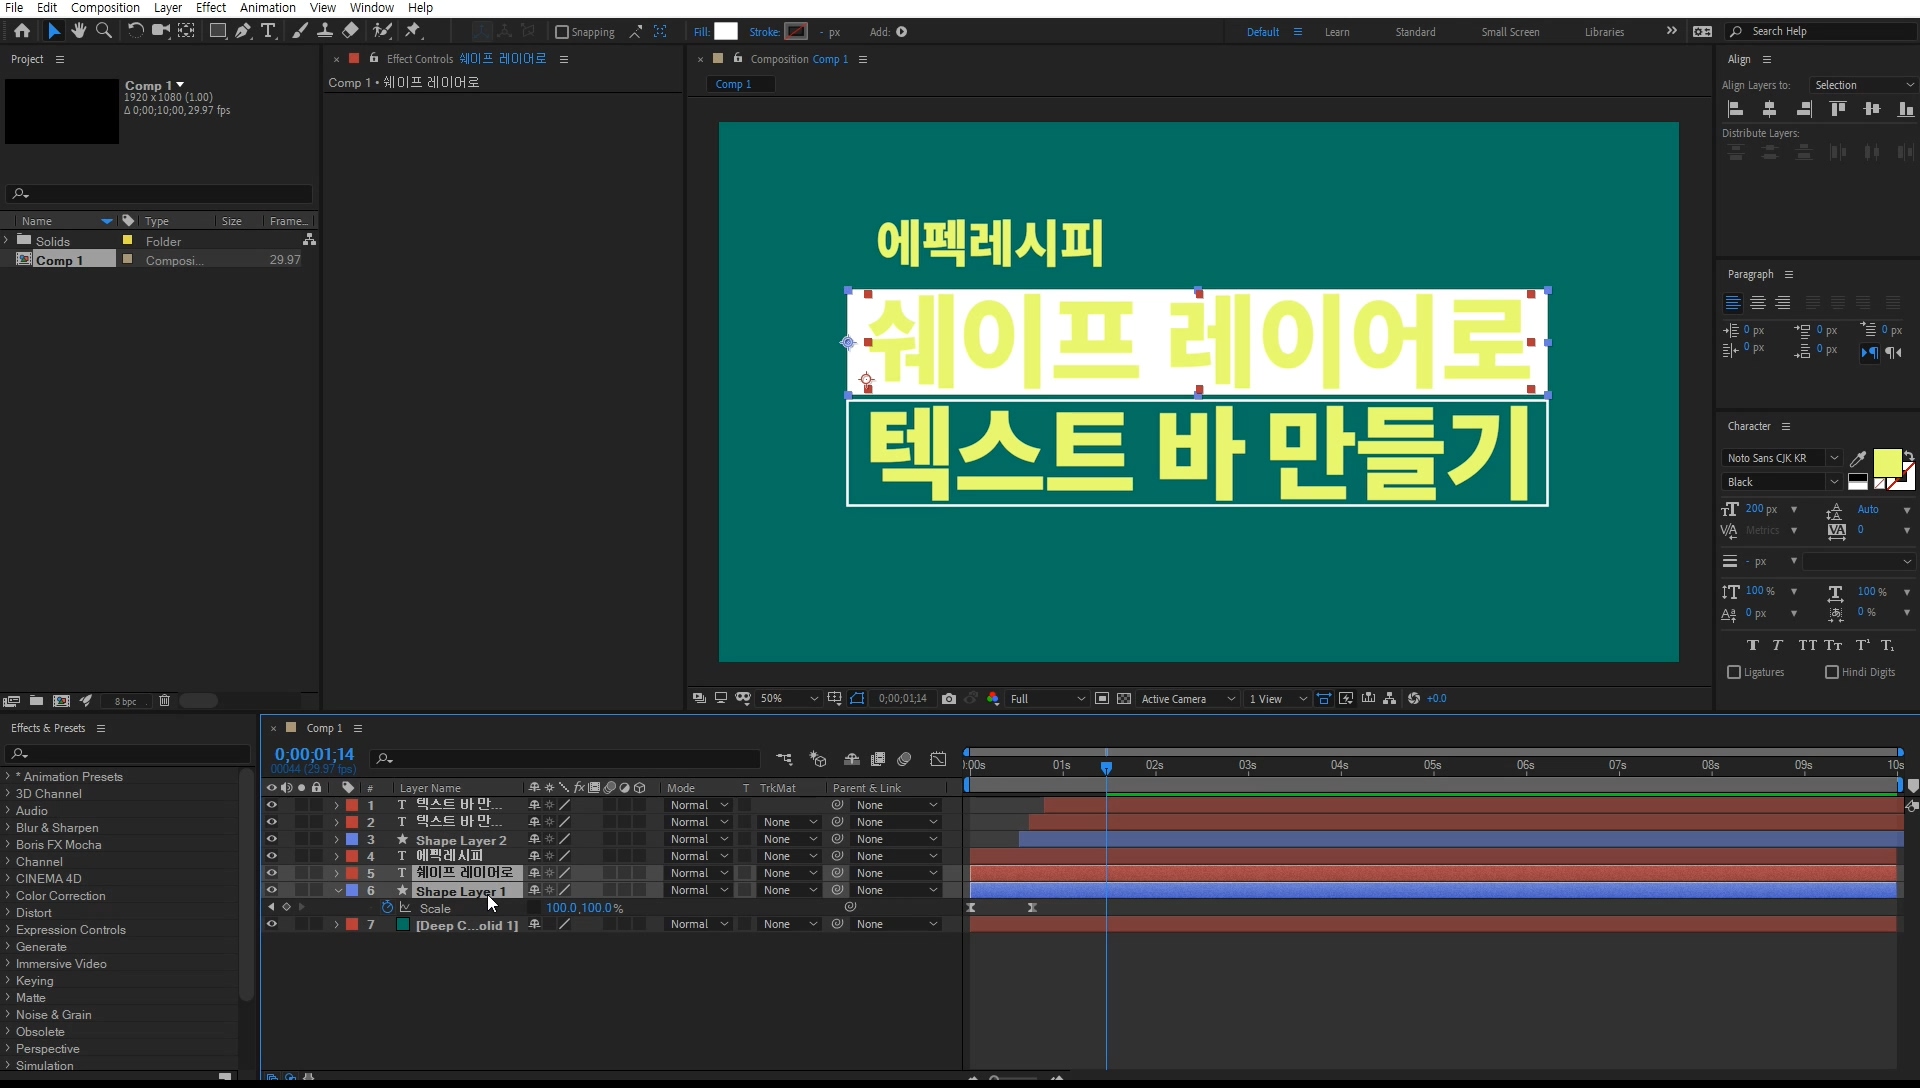Screen dimensions: 1920x1088
Task: Select the Zoom tool in toolbar
Action: 104,31
